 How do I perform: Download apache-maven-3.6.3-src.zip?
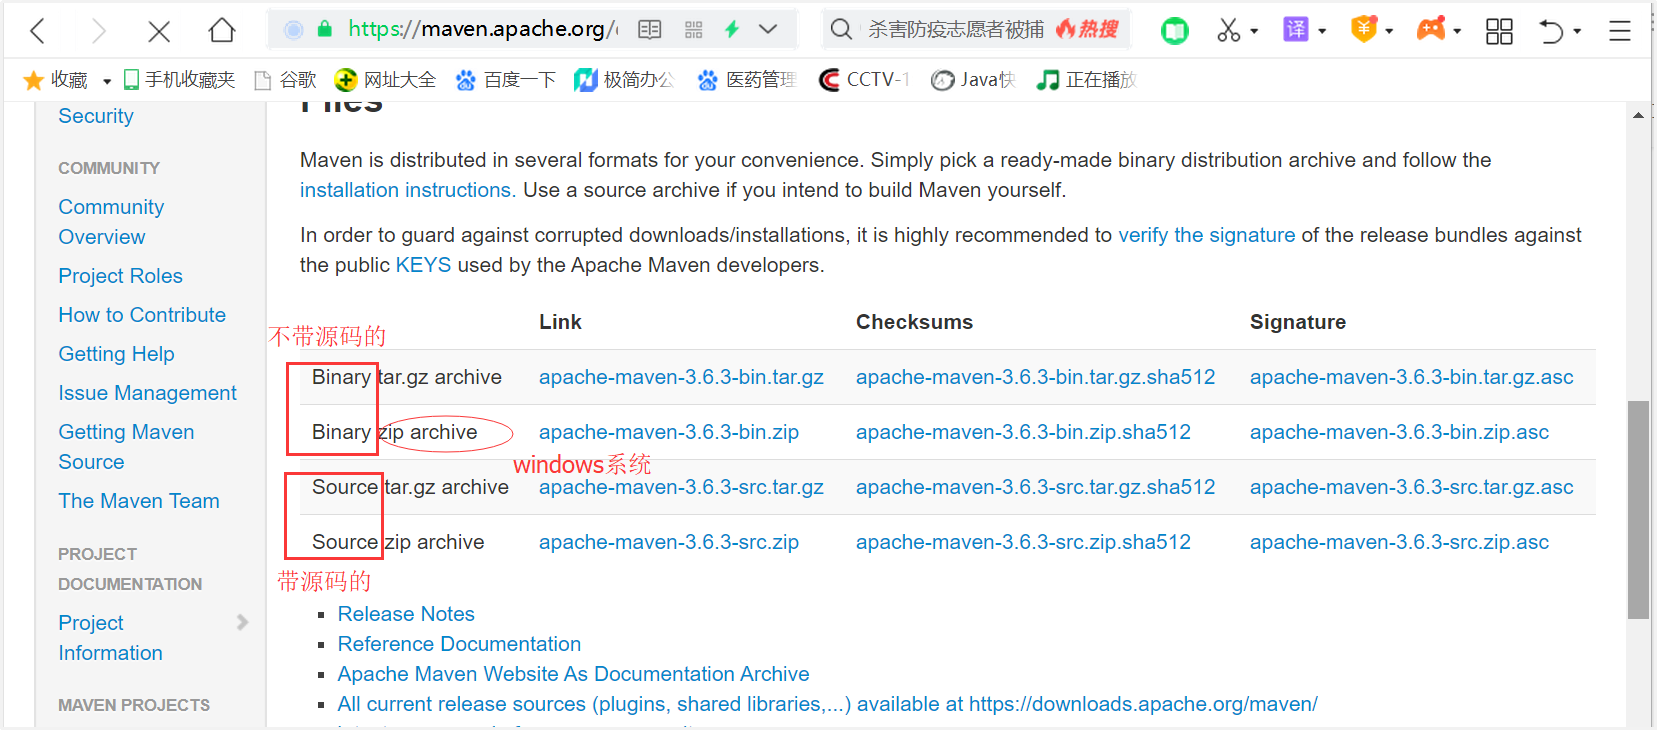669,542
